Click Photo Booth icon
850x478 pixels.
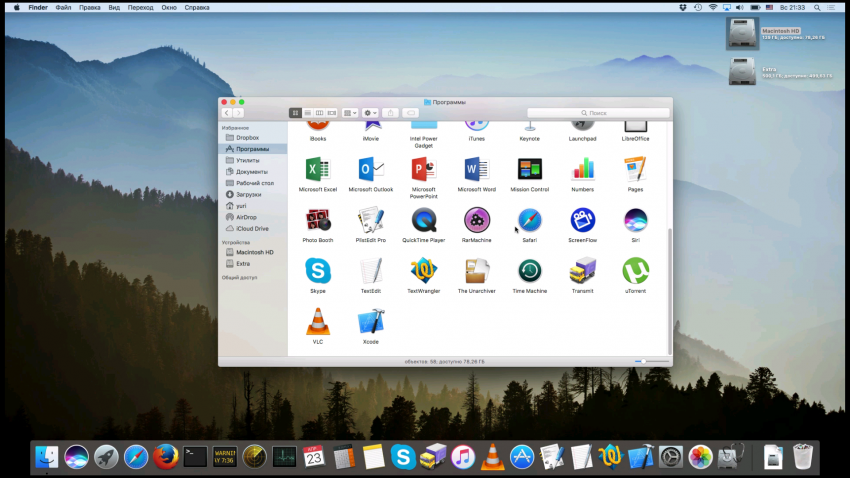pyautogui.click(x=318, y=221)
